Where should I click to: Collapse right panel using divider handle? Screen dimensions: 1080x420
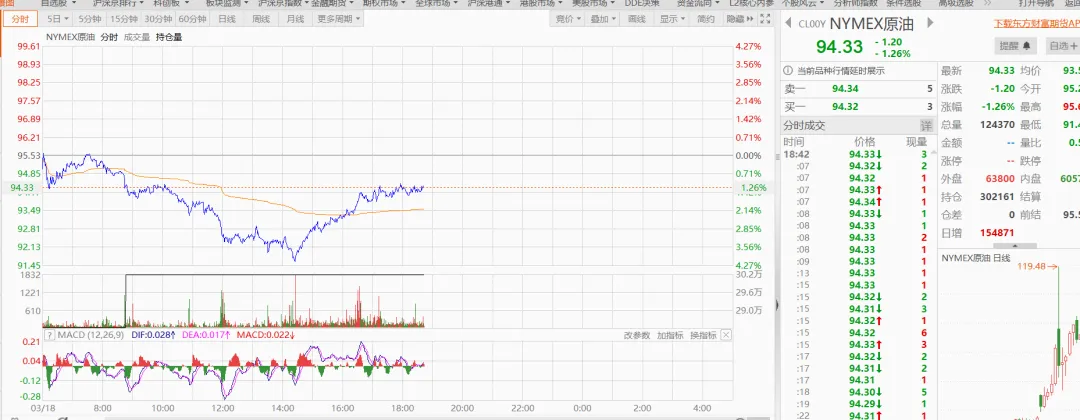tap(778, 303)
